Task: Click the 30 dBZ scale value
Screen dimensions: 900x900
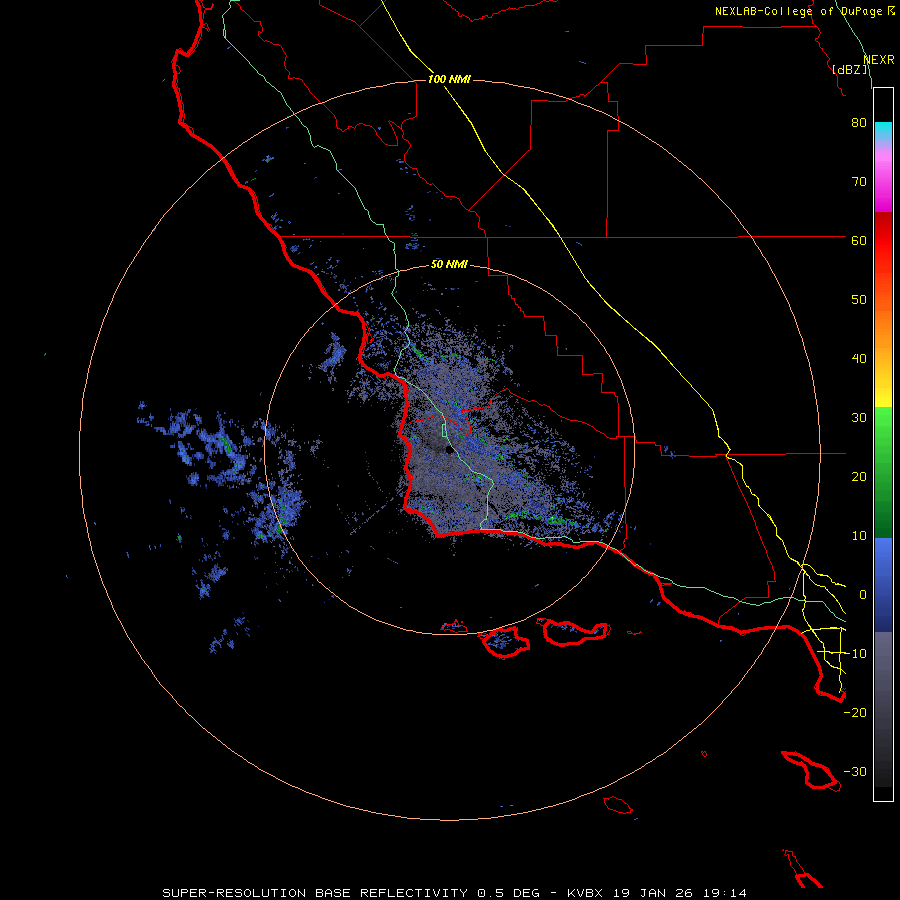Action: pyautogui.click(x=859, y=418)
